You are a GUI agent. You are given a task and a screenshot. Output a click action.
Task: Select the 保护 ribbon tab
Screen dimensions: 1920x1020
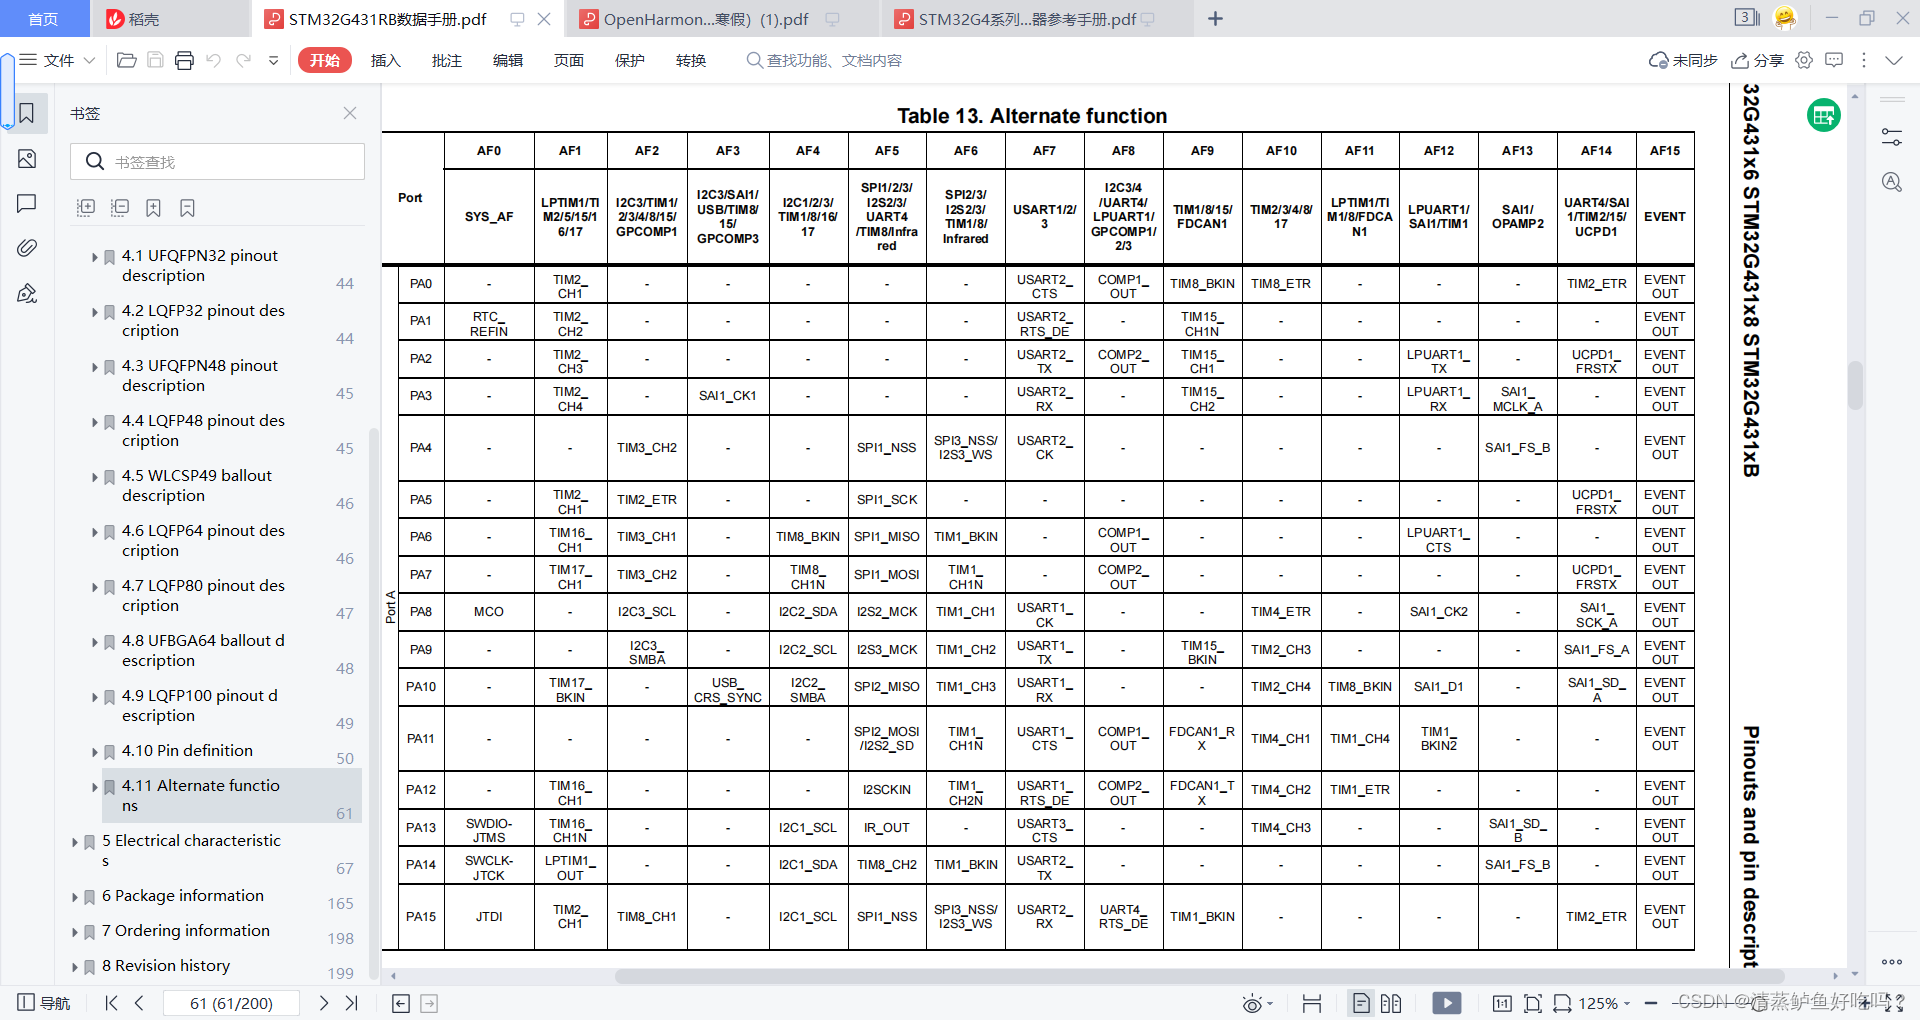tap(629, 60)
